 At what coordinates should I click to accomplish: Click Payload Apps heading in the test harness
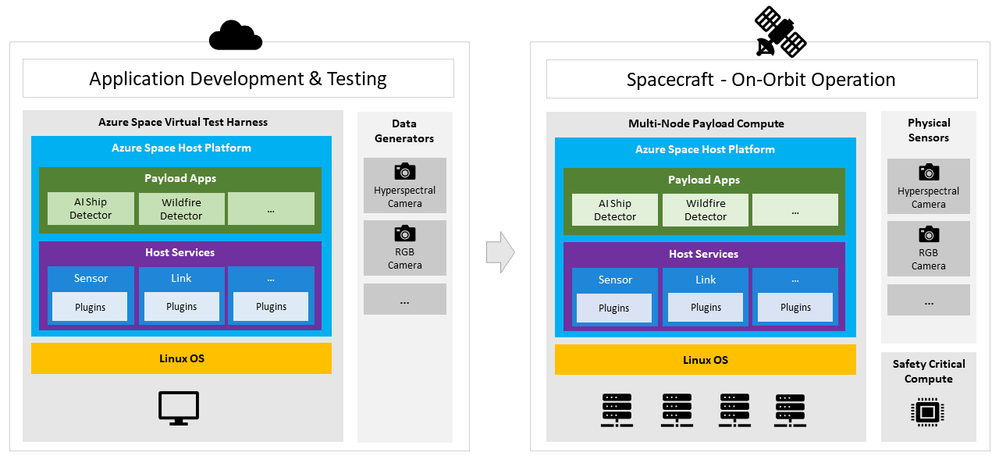(180, 178)
